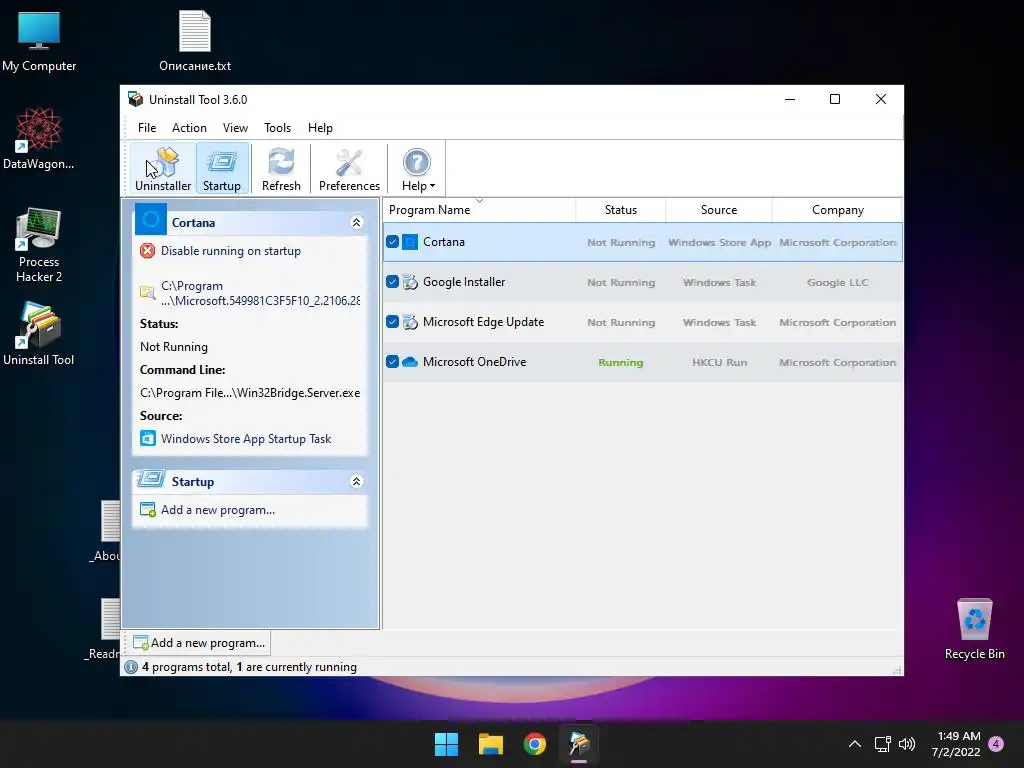Open the Cortana program folder path link
Image resolution: width=1024 pixels, height=768 pixels.
[x=261, y=293]
